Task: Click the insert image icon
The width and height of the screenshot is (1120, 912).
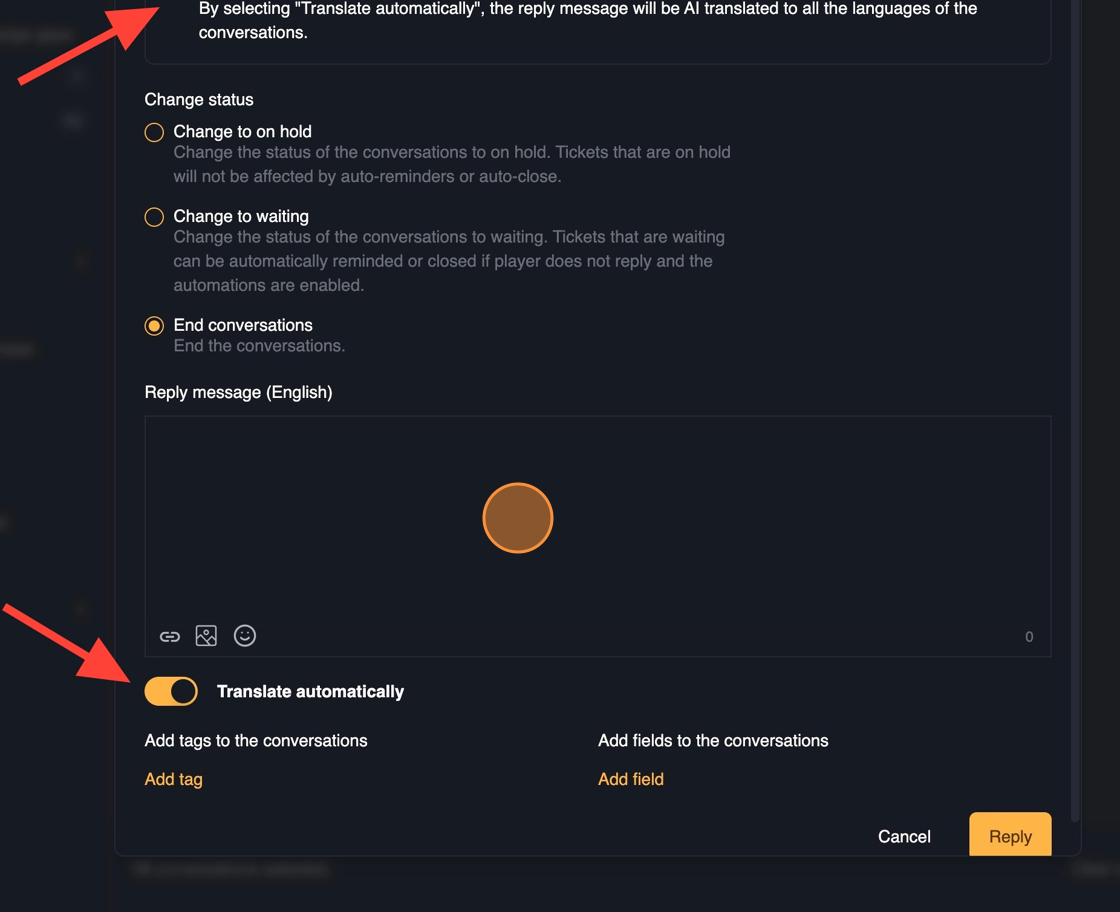Action: (x=206, y=636)
